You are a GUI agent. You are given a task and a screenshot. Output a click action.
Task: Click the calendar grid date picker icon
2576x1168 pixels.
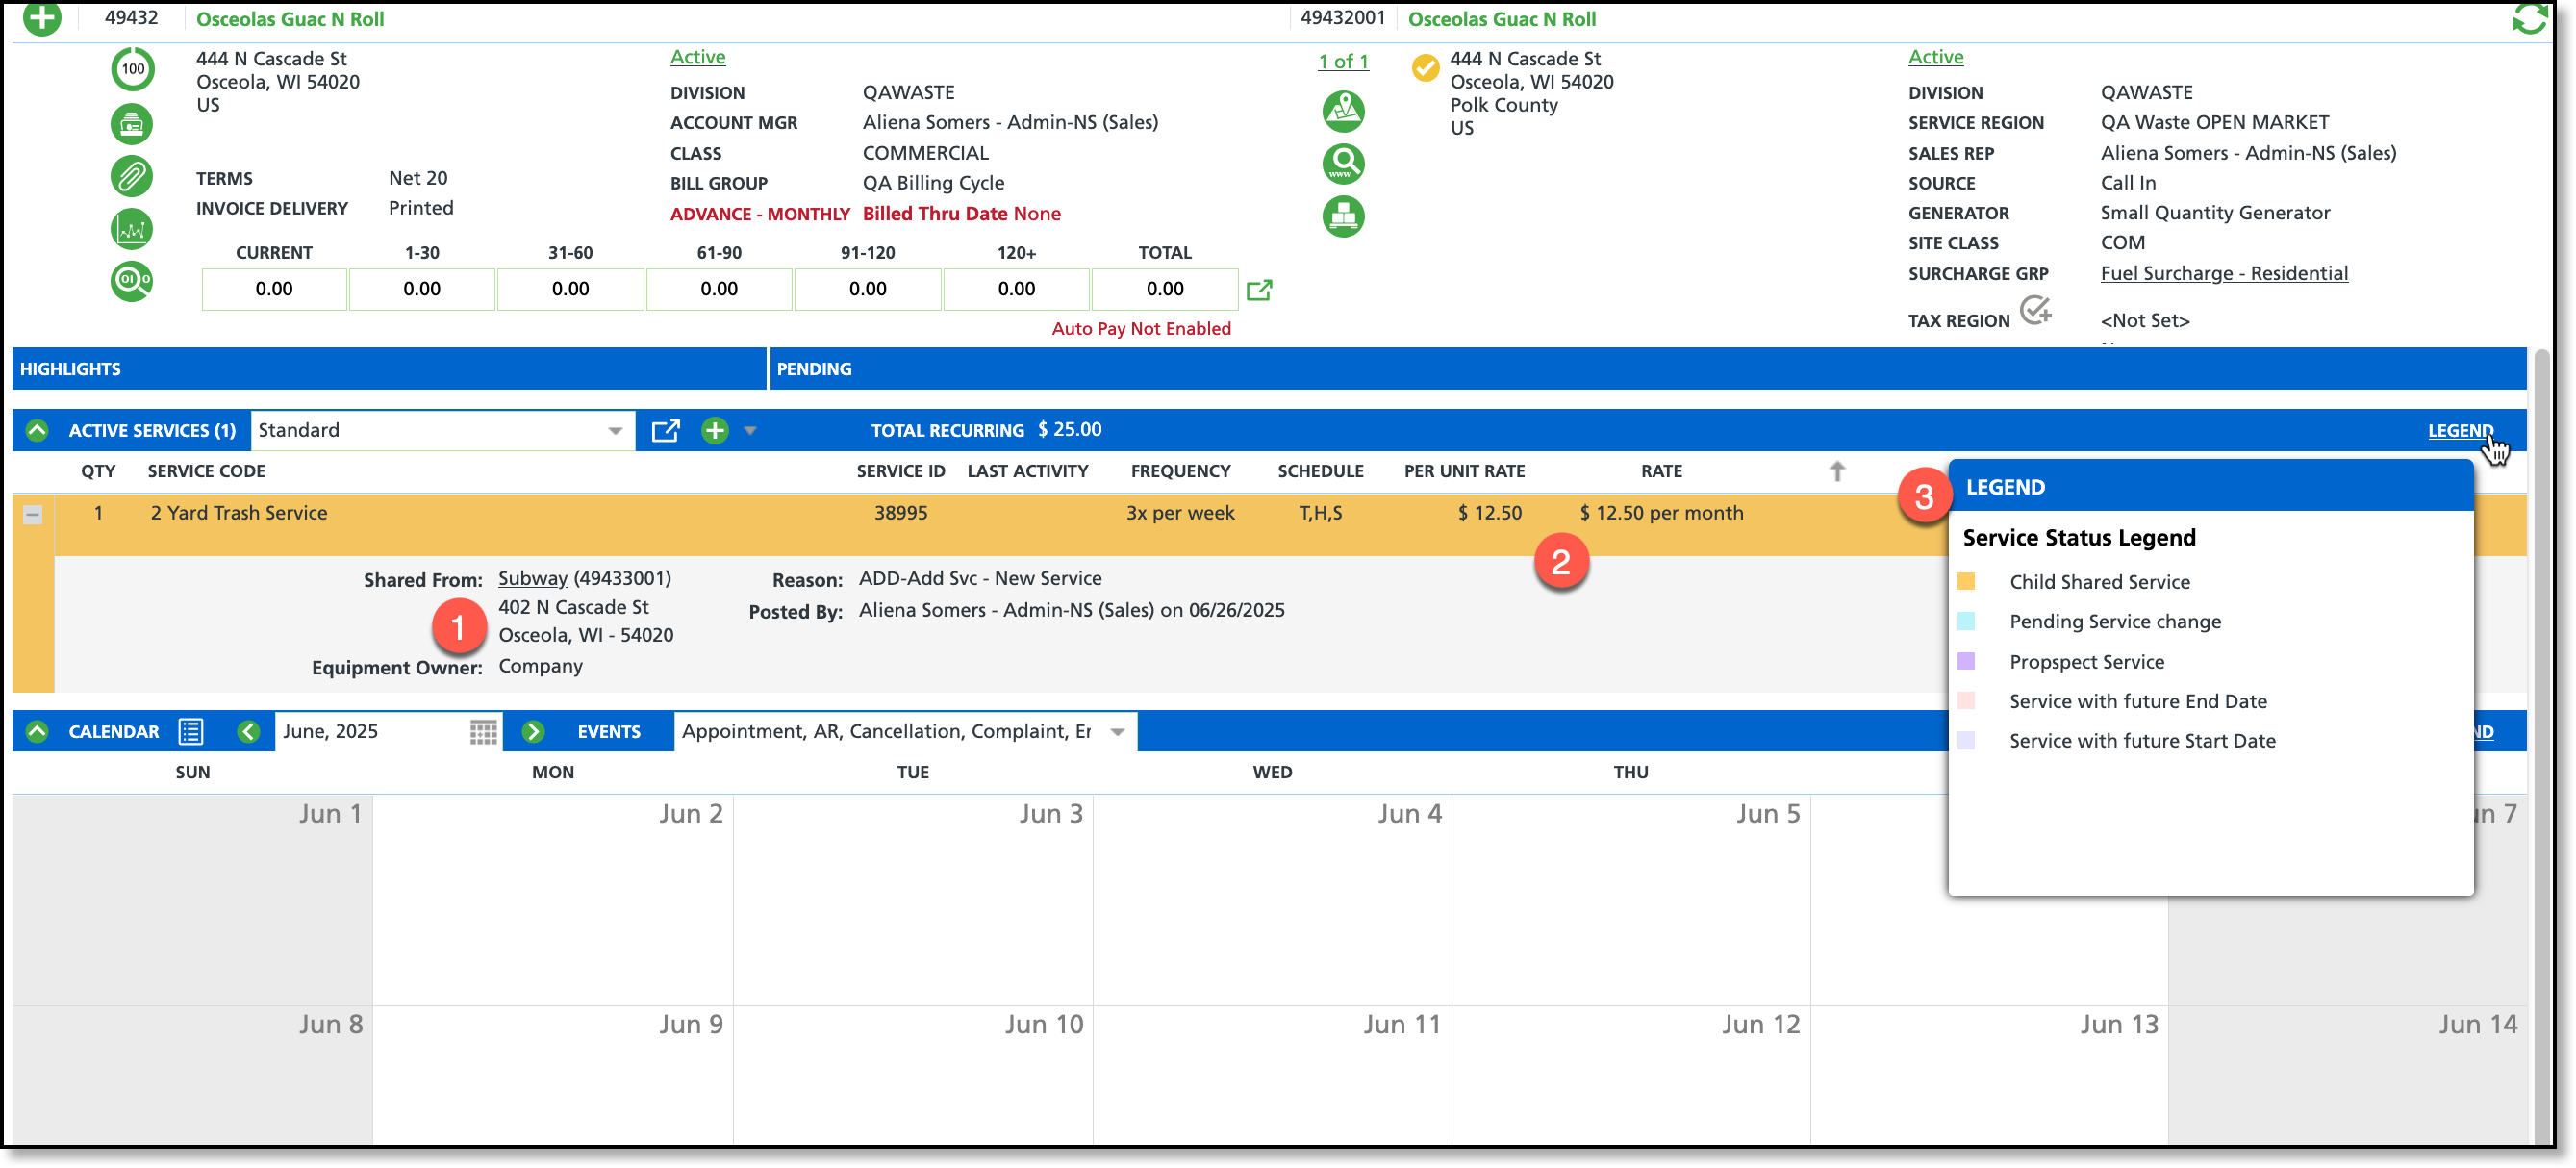(x=483, y=732)
